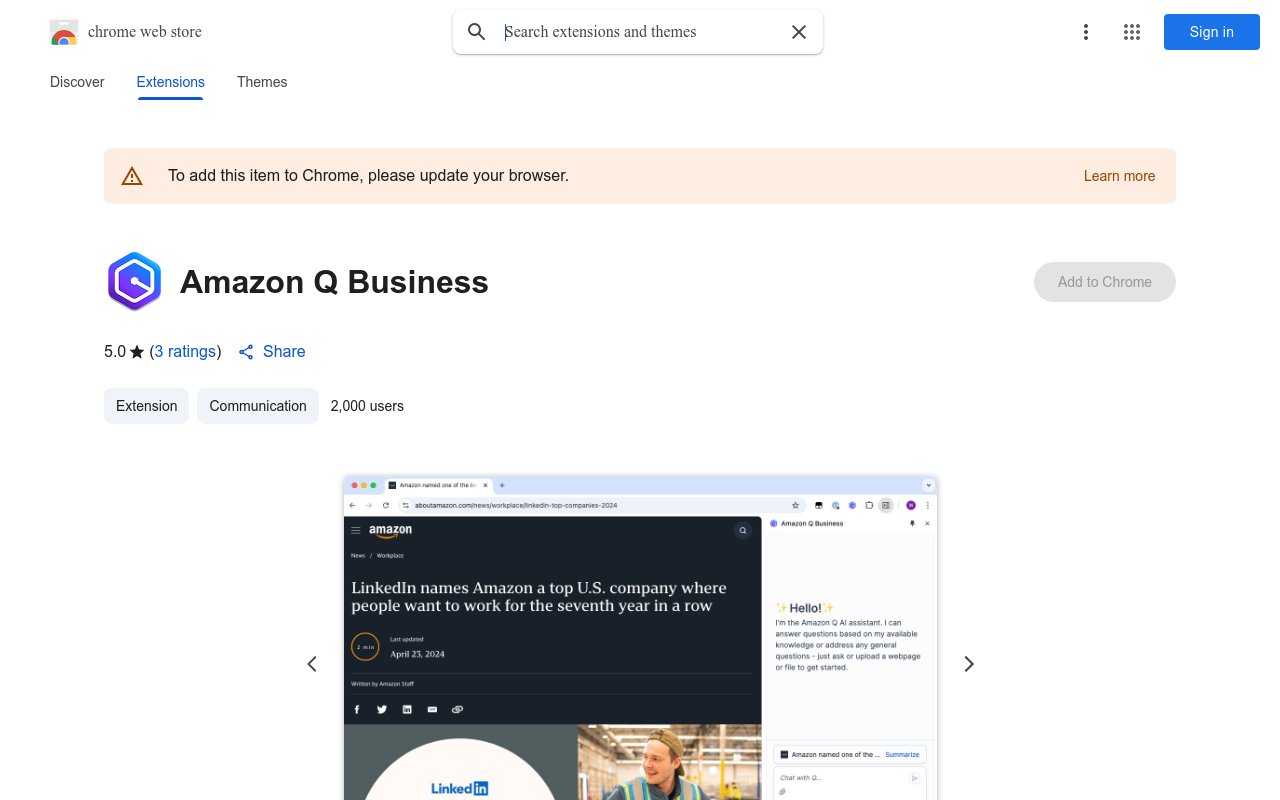Open the Google apps grid
Screen dimensions: 1280x800
tap(1132, 32)
